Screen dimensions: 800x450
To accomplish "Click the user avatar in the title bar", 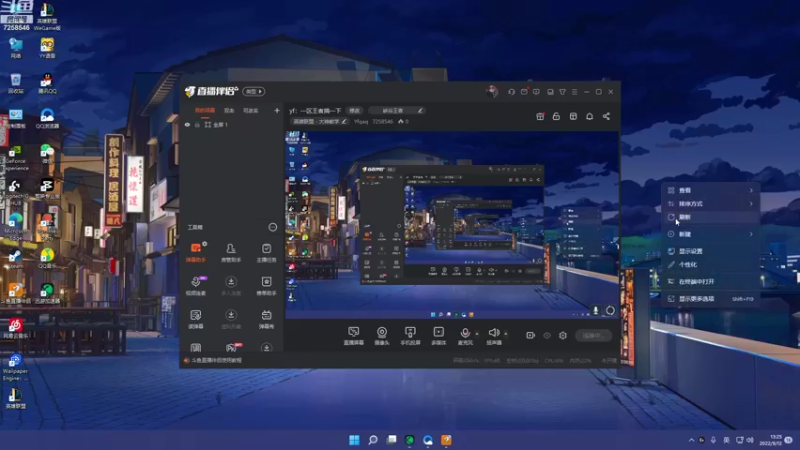I will (x=492, y=92).
